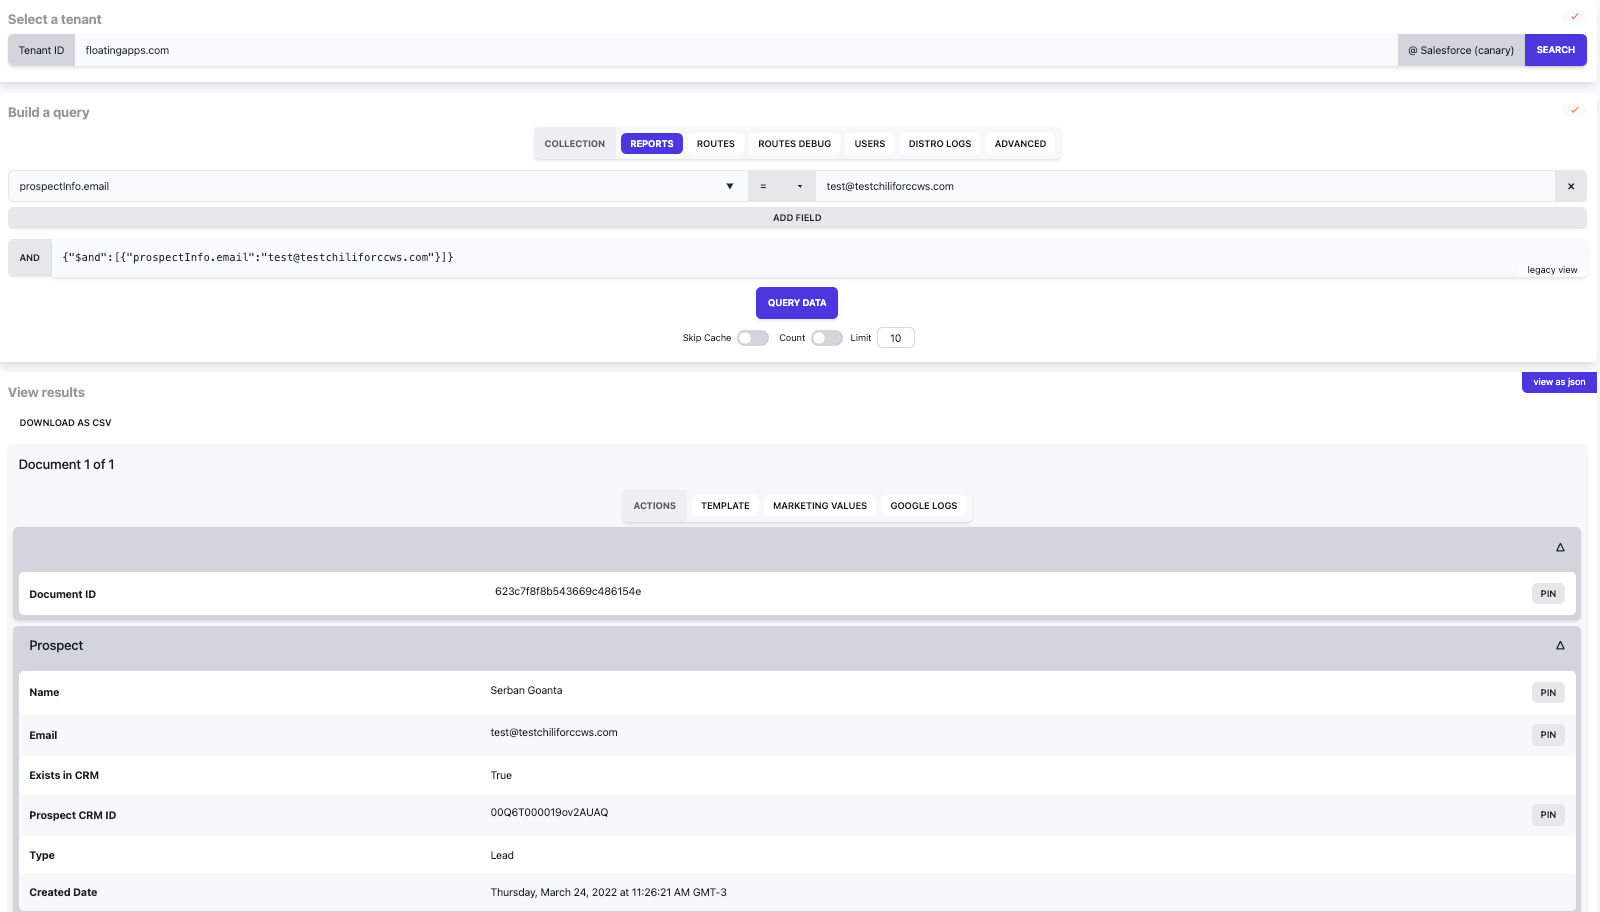Screen dimensions: 1600x912
Task: Select the Actions tab in the document
Action: [655, 506]
